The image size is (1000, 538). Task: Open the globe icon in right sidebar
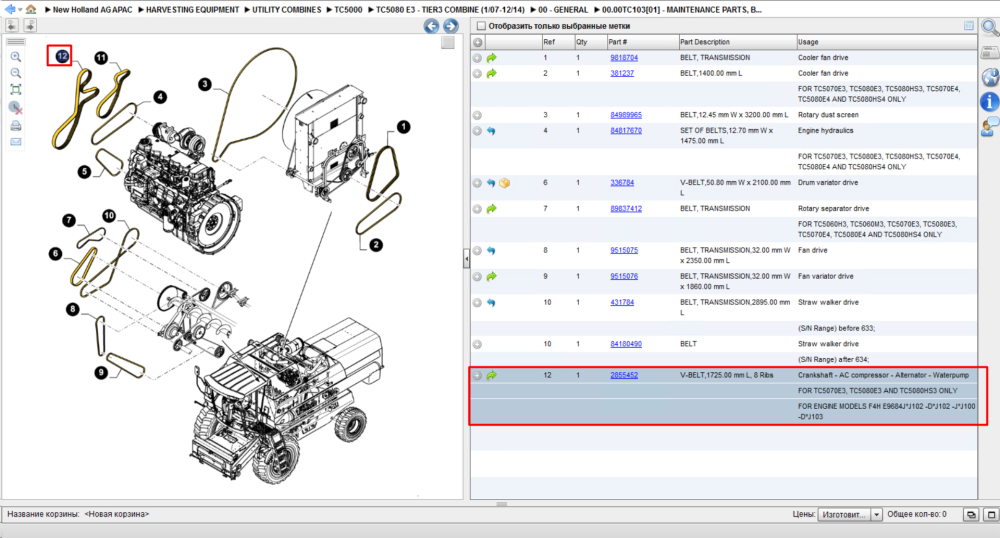(990, 77)
